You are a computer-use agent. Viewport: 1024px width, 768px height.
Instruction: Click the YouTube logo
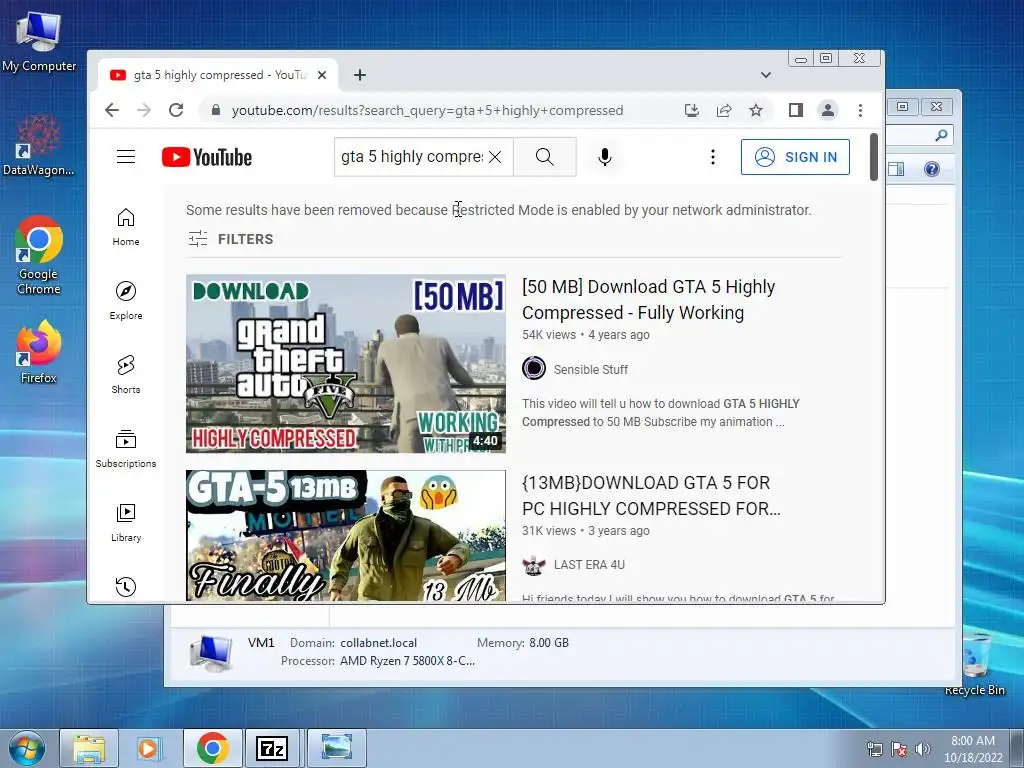point(206,157)
